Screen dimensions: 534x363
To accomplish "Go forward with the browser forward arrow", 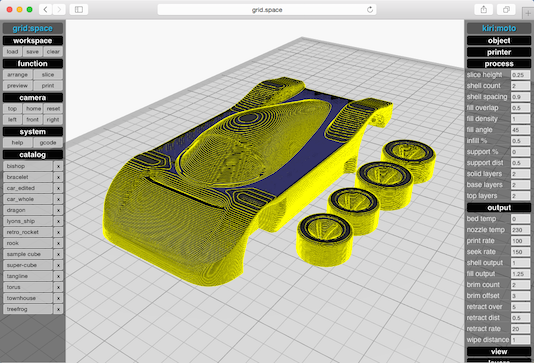I will [x=59, y=10].
